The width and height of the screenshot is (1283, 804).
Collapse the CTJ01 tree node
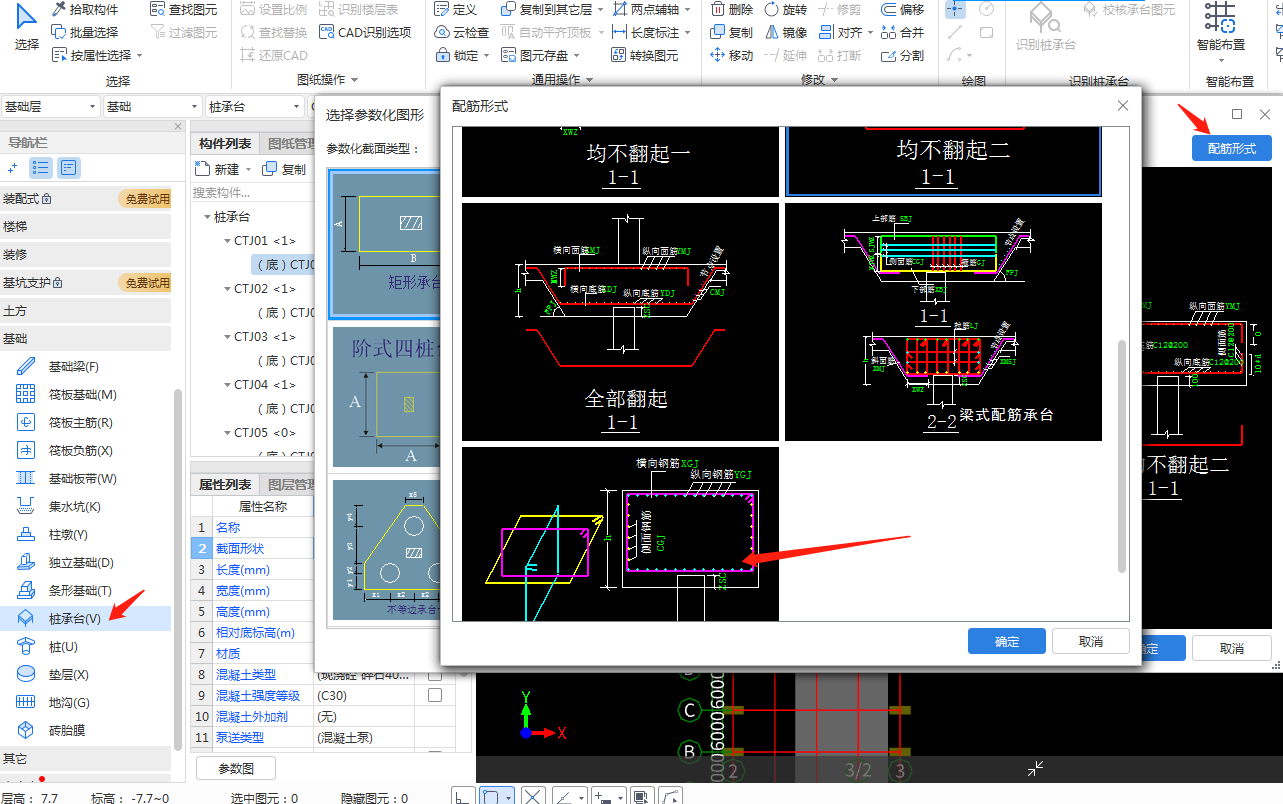coord(227,241)
